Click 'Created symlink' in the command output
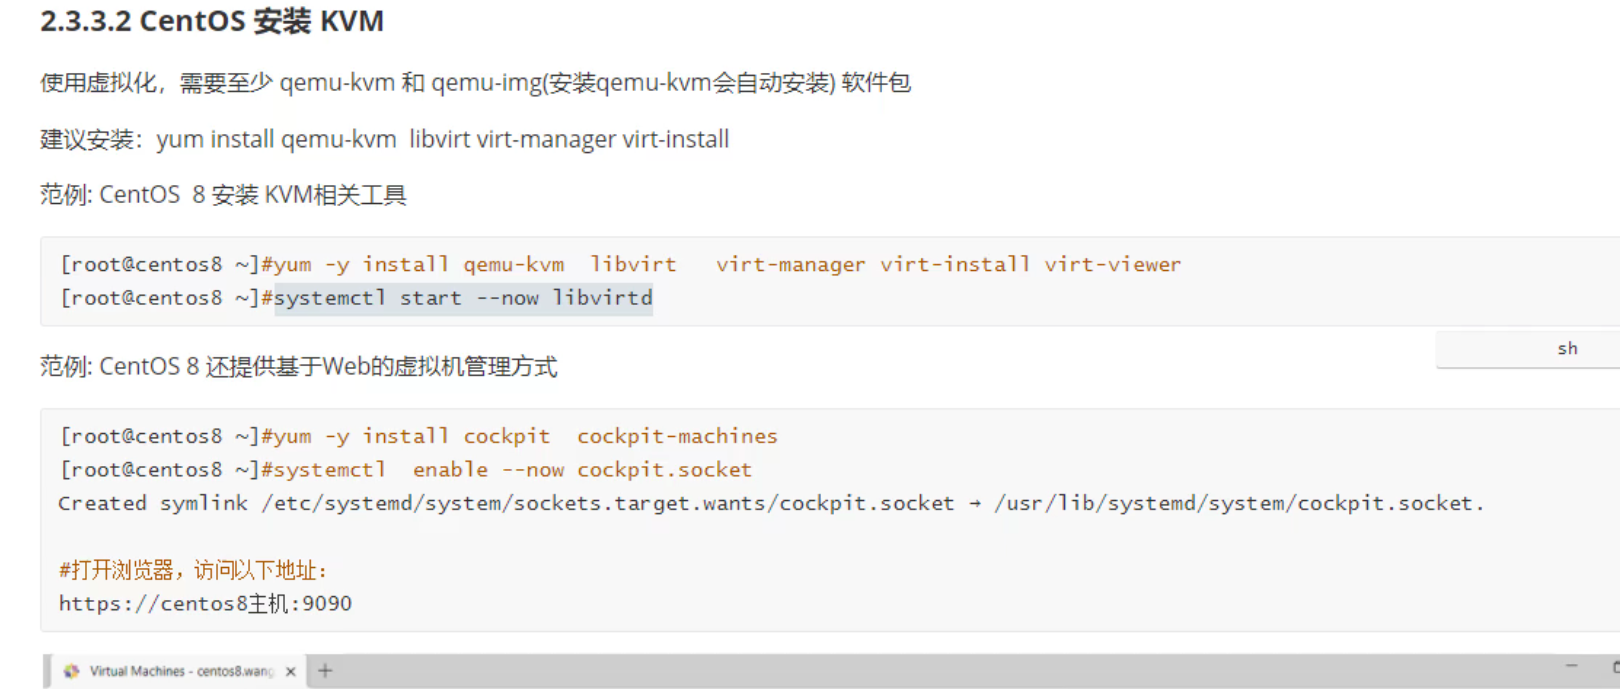The image size is (1620, 689). [x=152, y=503]
